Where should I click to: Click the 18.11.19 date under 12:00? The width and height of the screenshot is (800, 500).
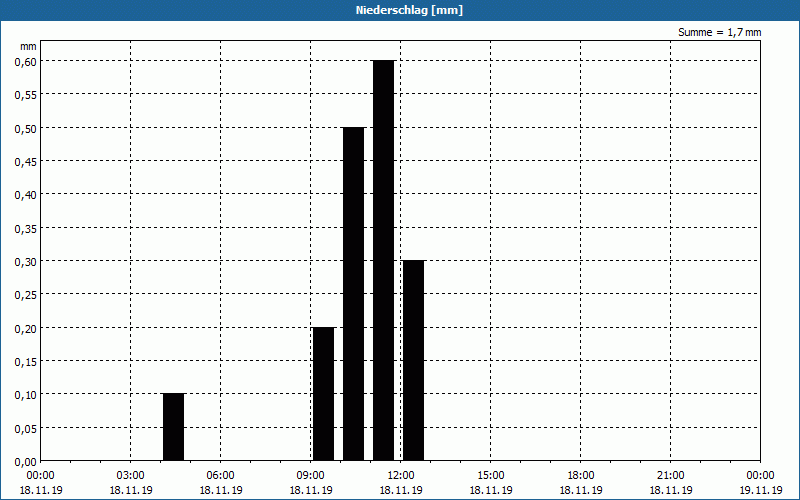(401, 490)
